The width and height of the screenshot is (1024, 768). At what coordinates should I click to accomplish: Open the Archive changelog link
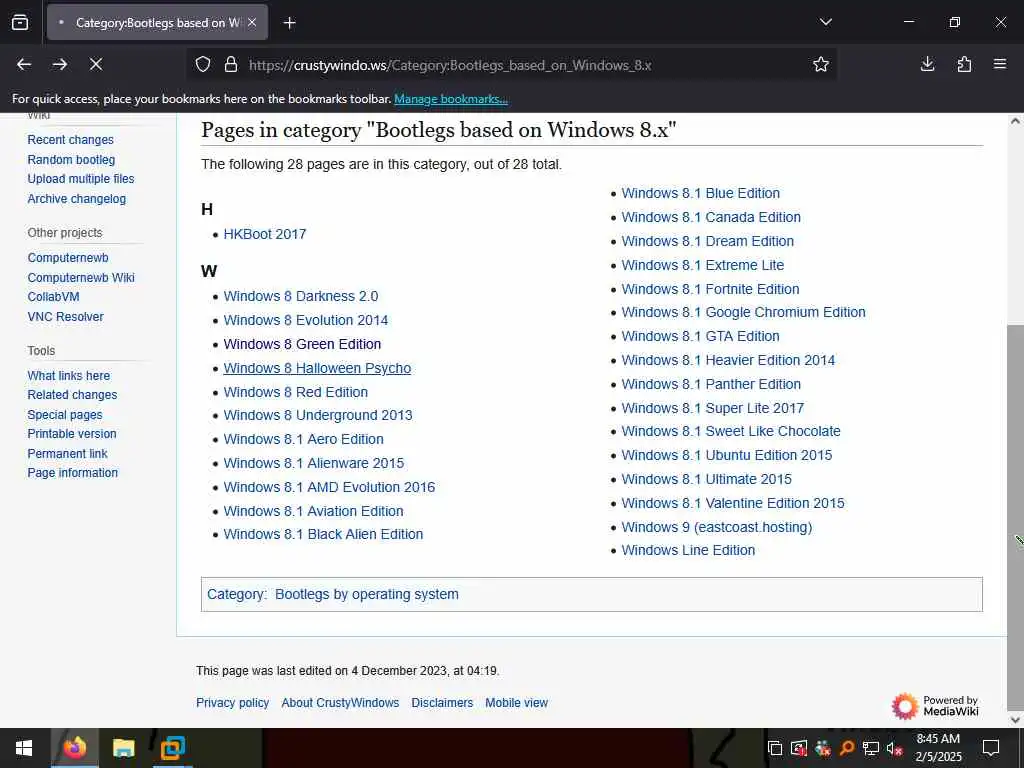76,199
